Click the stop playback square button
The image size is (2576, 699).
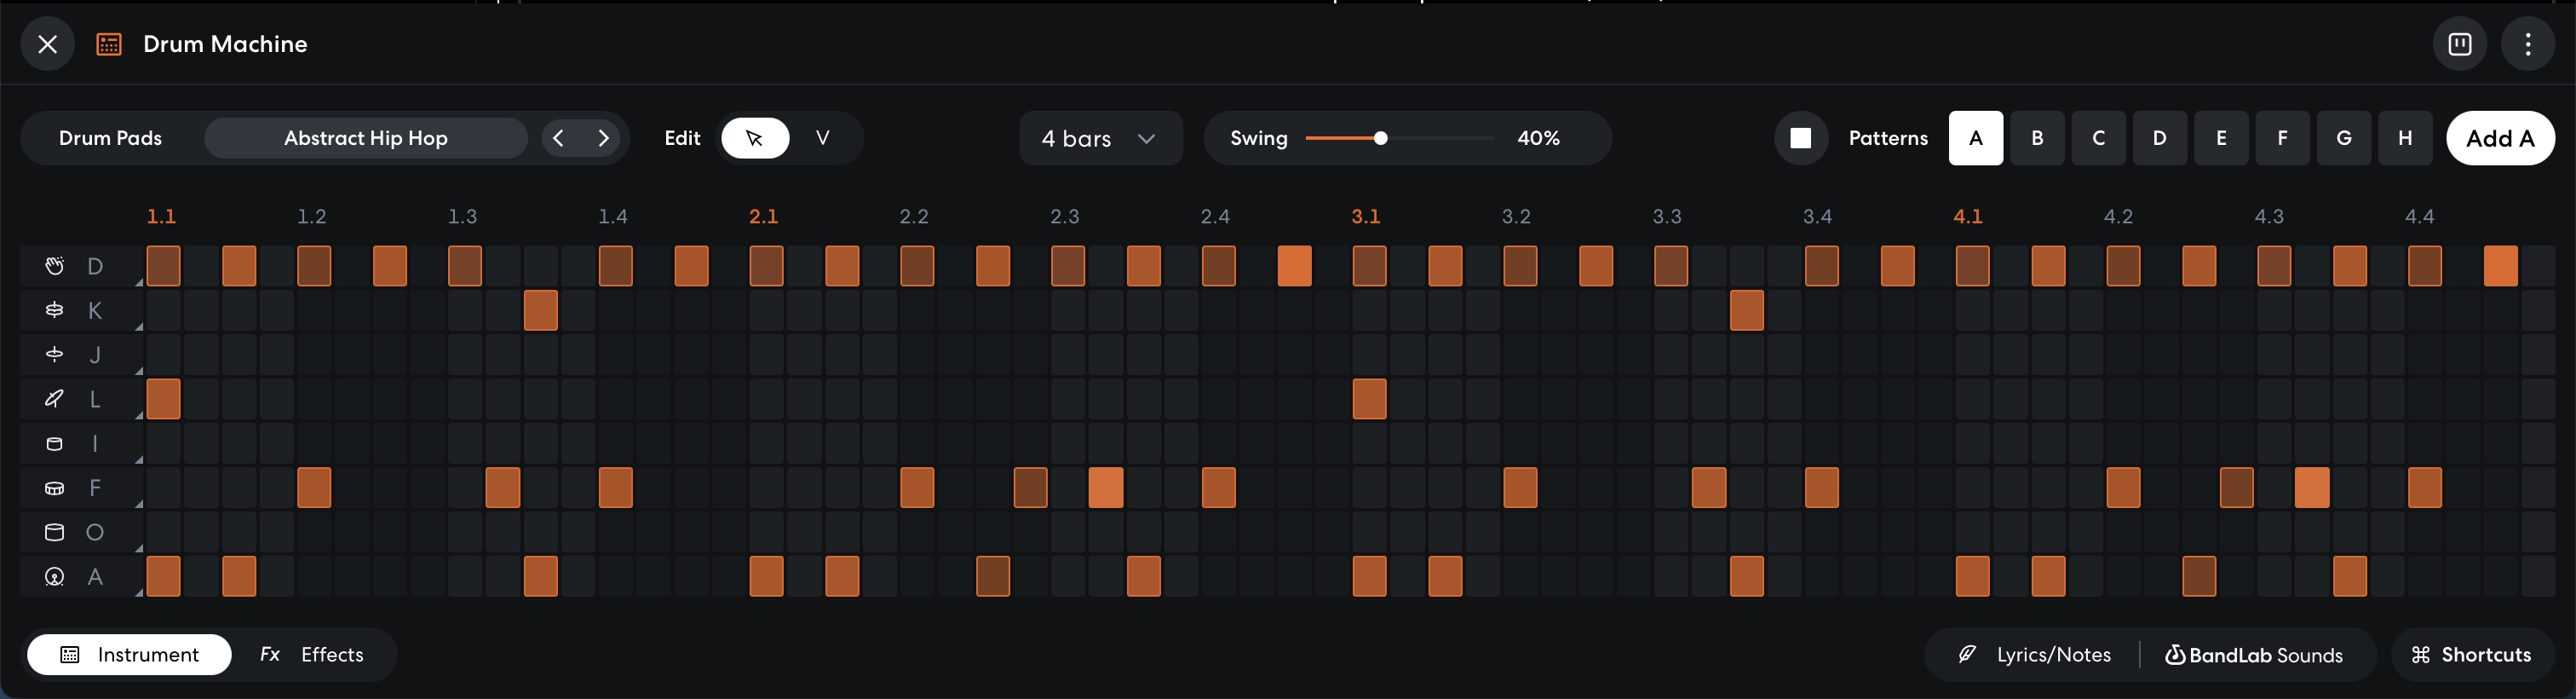tap(1801, 138)
